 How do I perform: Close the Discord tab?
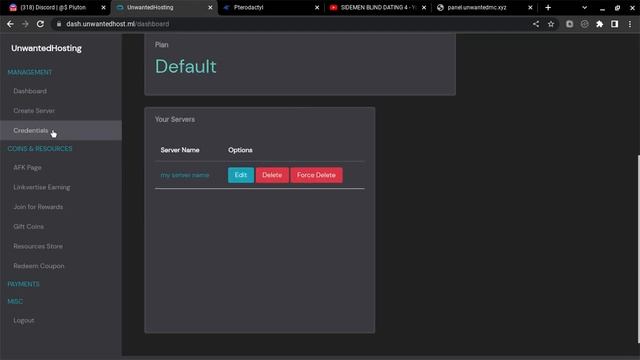pos(103,7)
